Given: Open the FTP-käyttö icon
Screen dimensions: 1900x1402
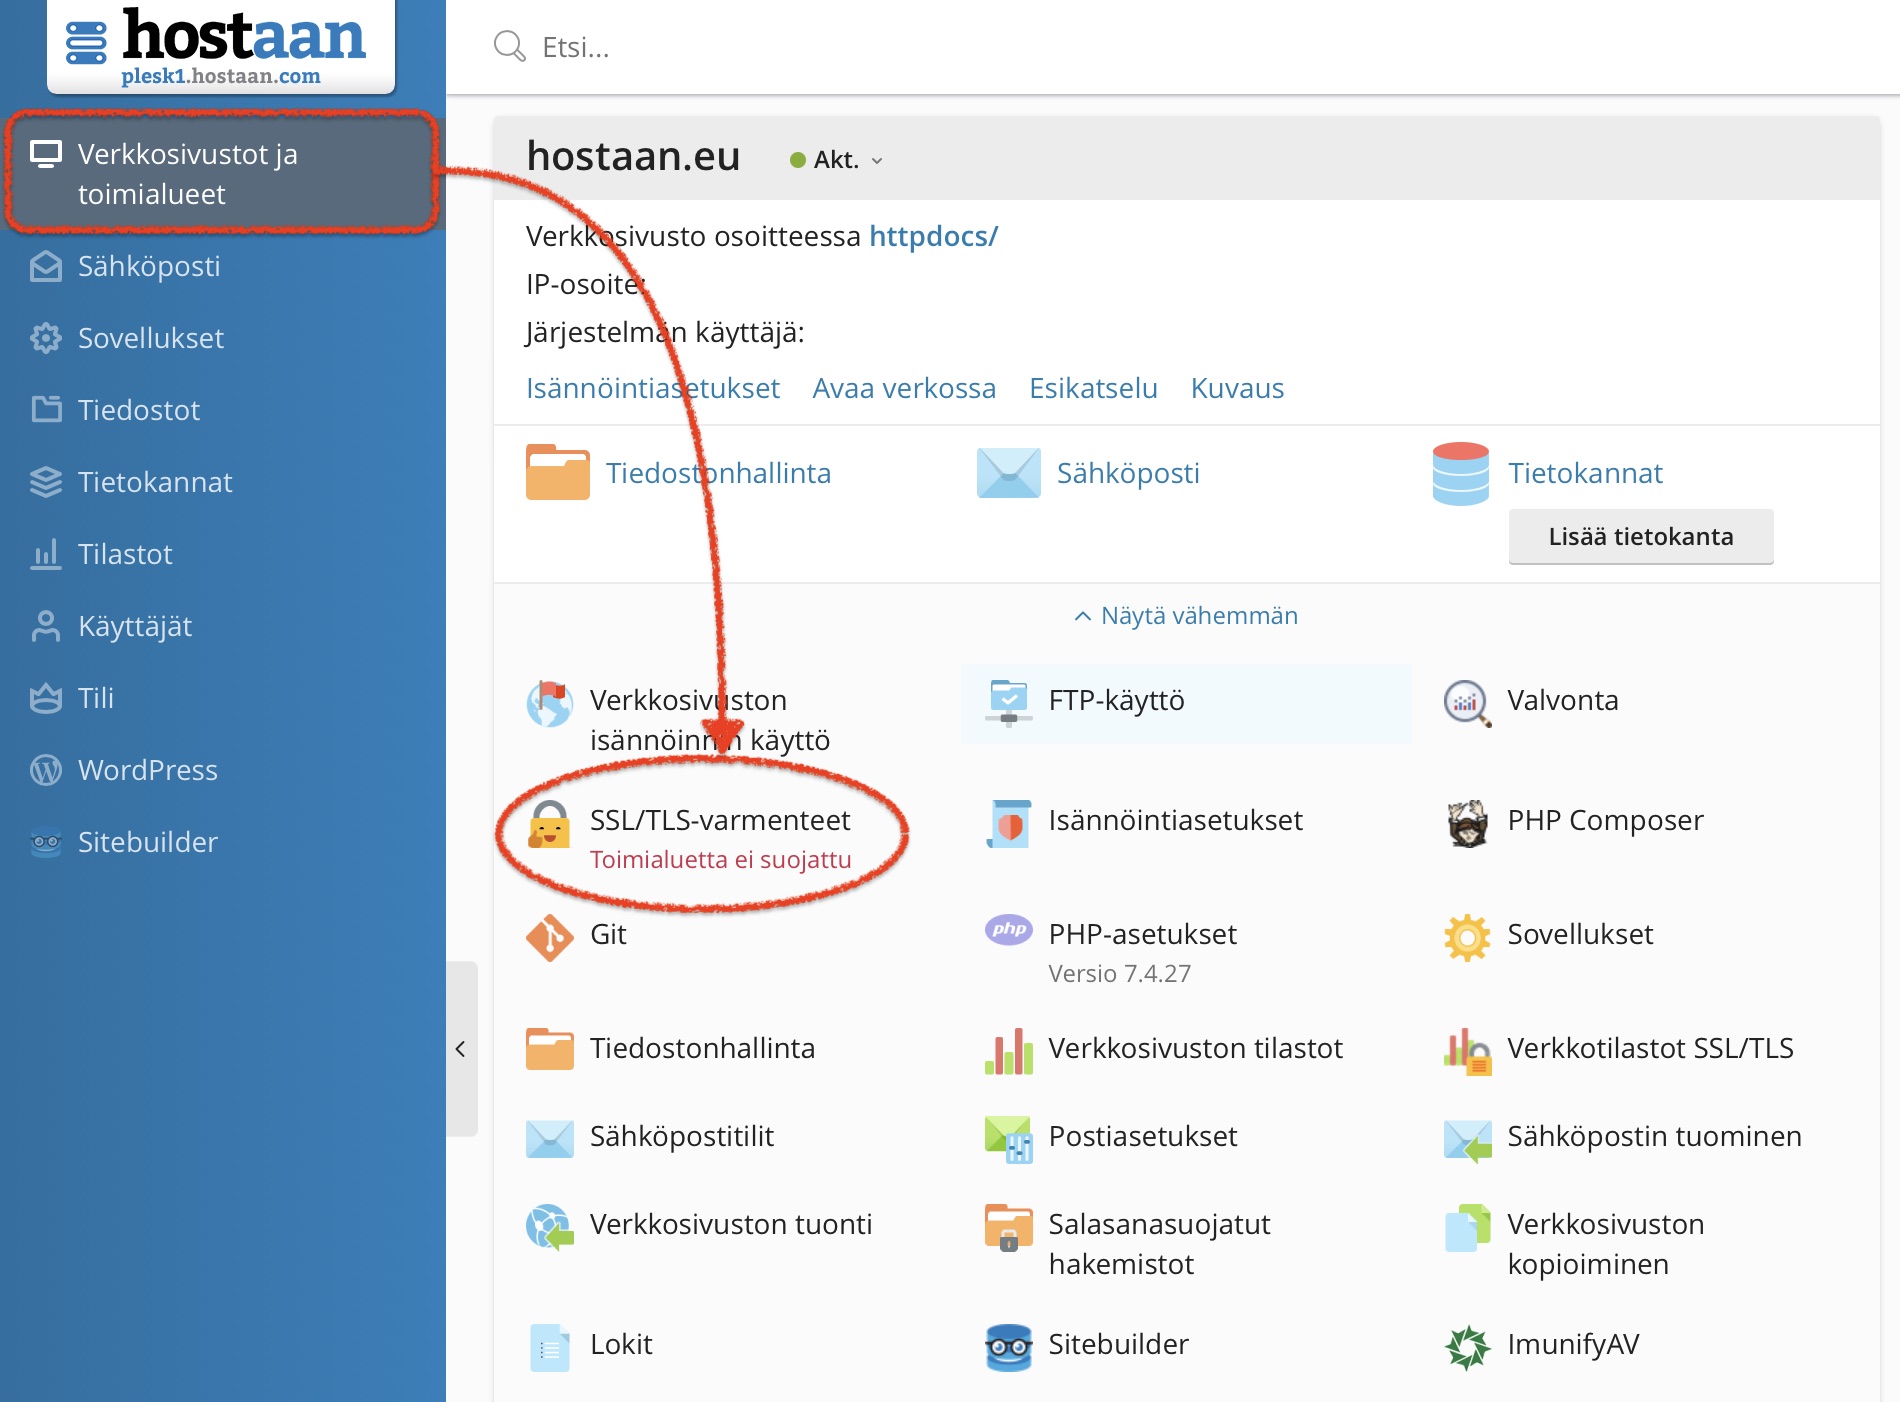Looking at the screenshot, I should (x=1008, y=702).
